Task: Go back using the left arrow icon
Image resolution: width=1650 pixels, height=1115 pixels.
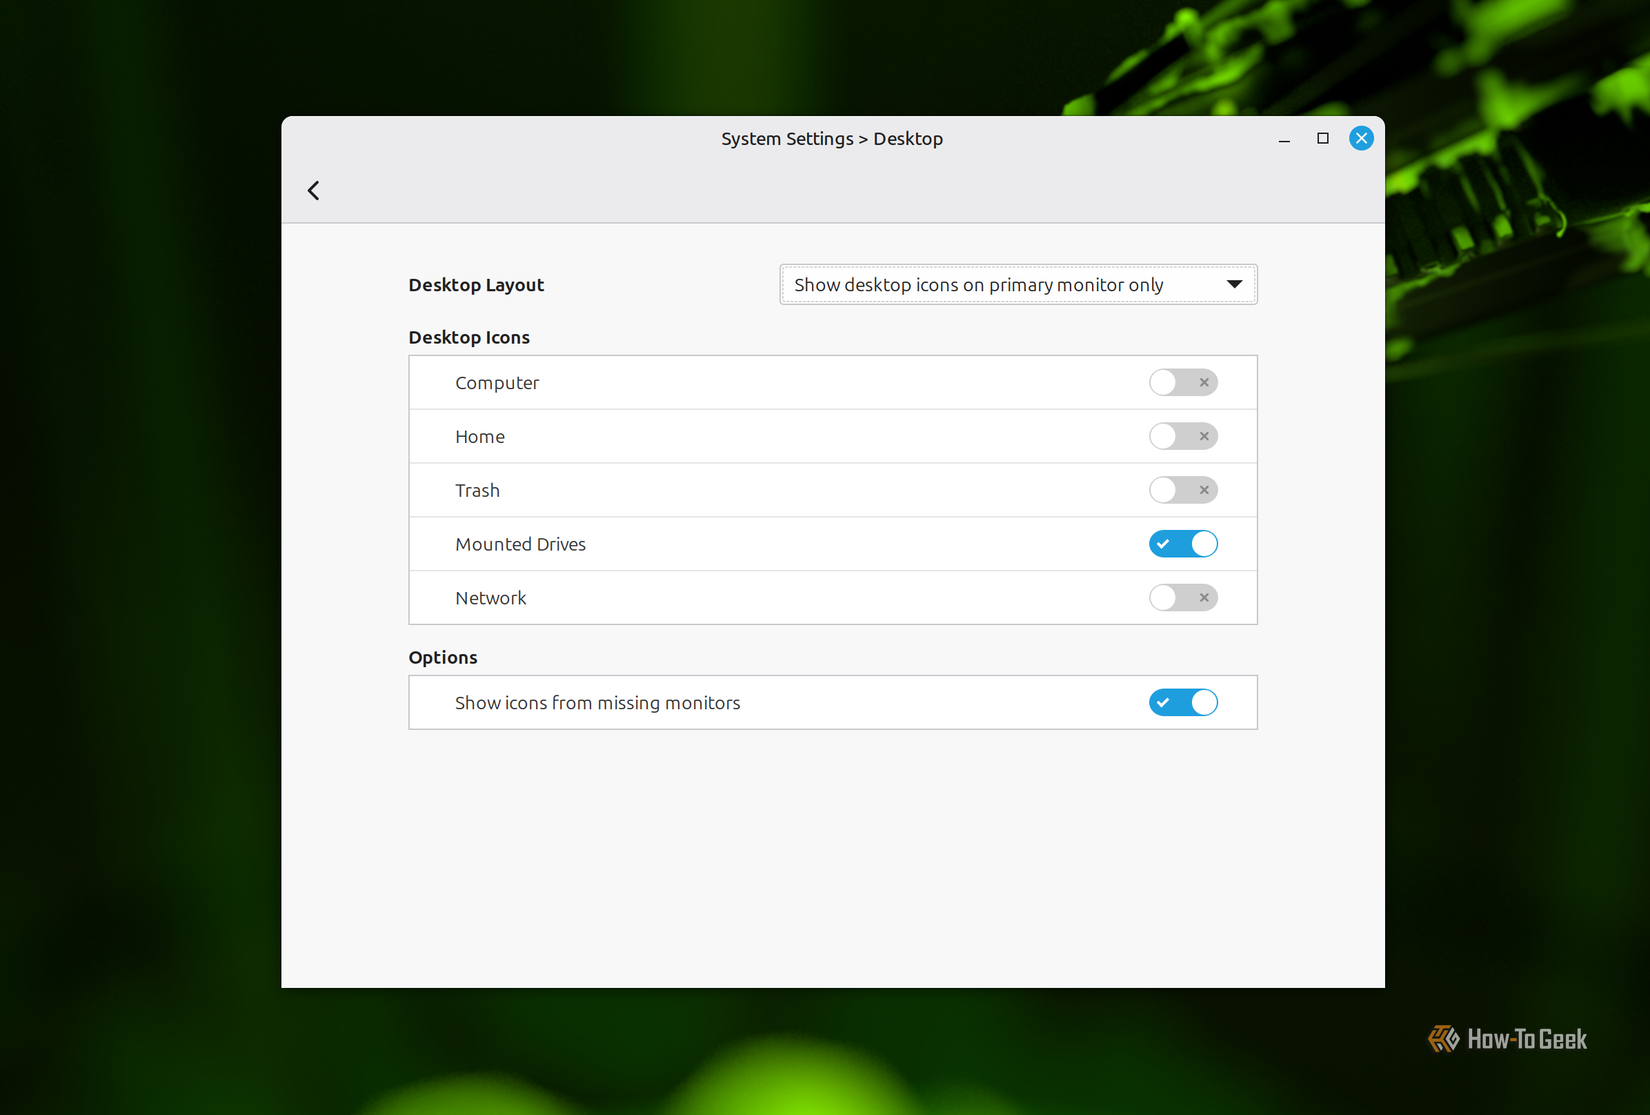Action: [x=313, y=190]
